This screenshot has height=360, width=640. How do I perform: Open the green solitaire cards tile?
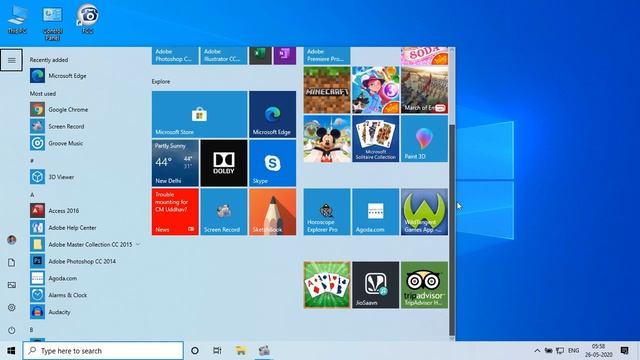[327, 285]
